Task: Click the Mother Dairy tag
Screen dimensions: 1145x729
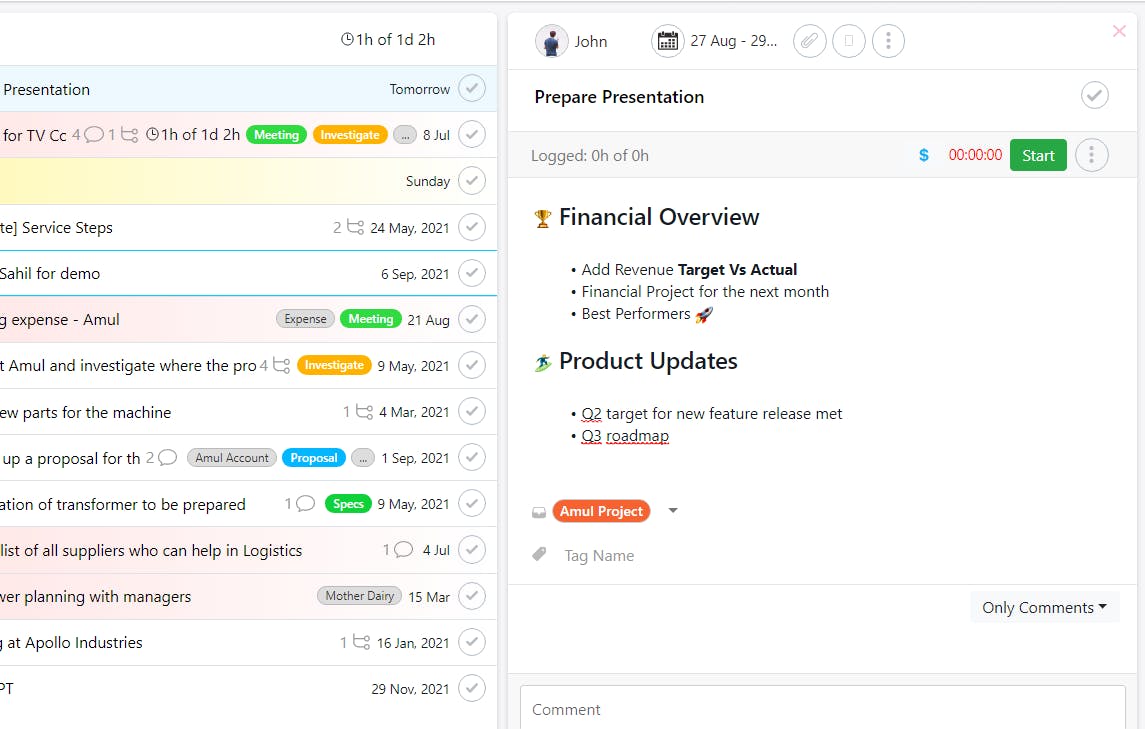Action: [359, 595]
